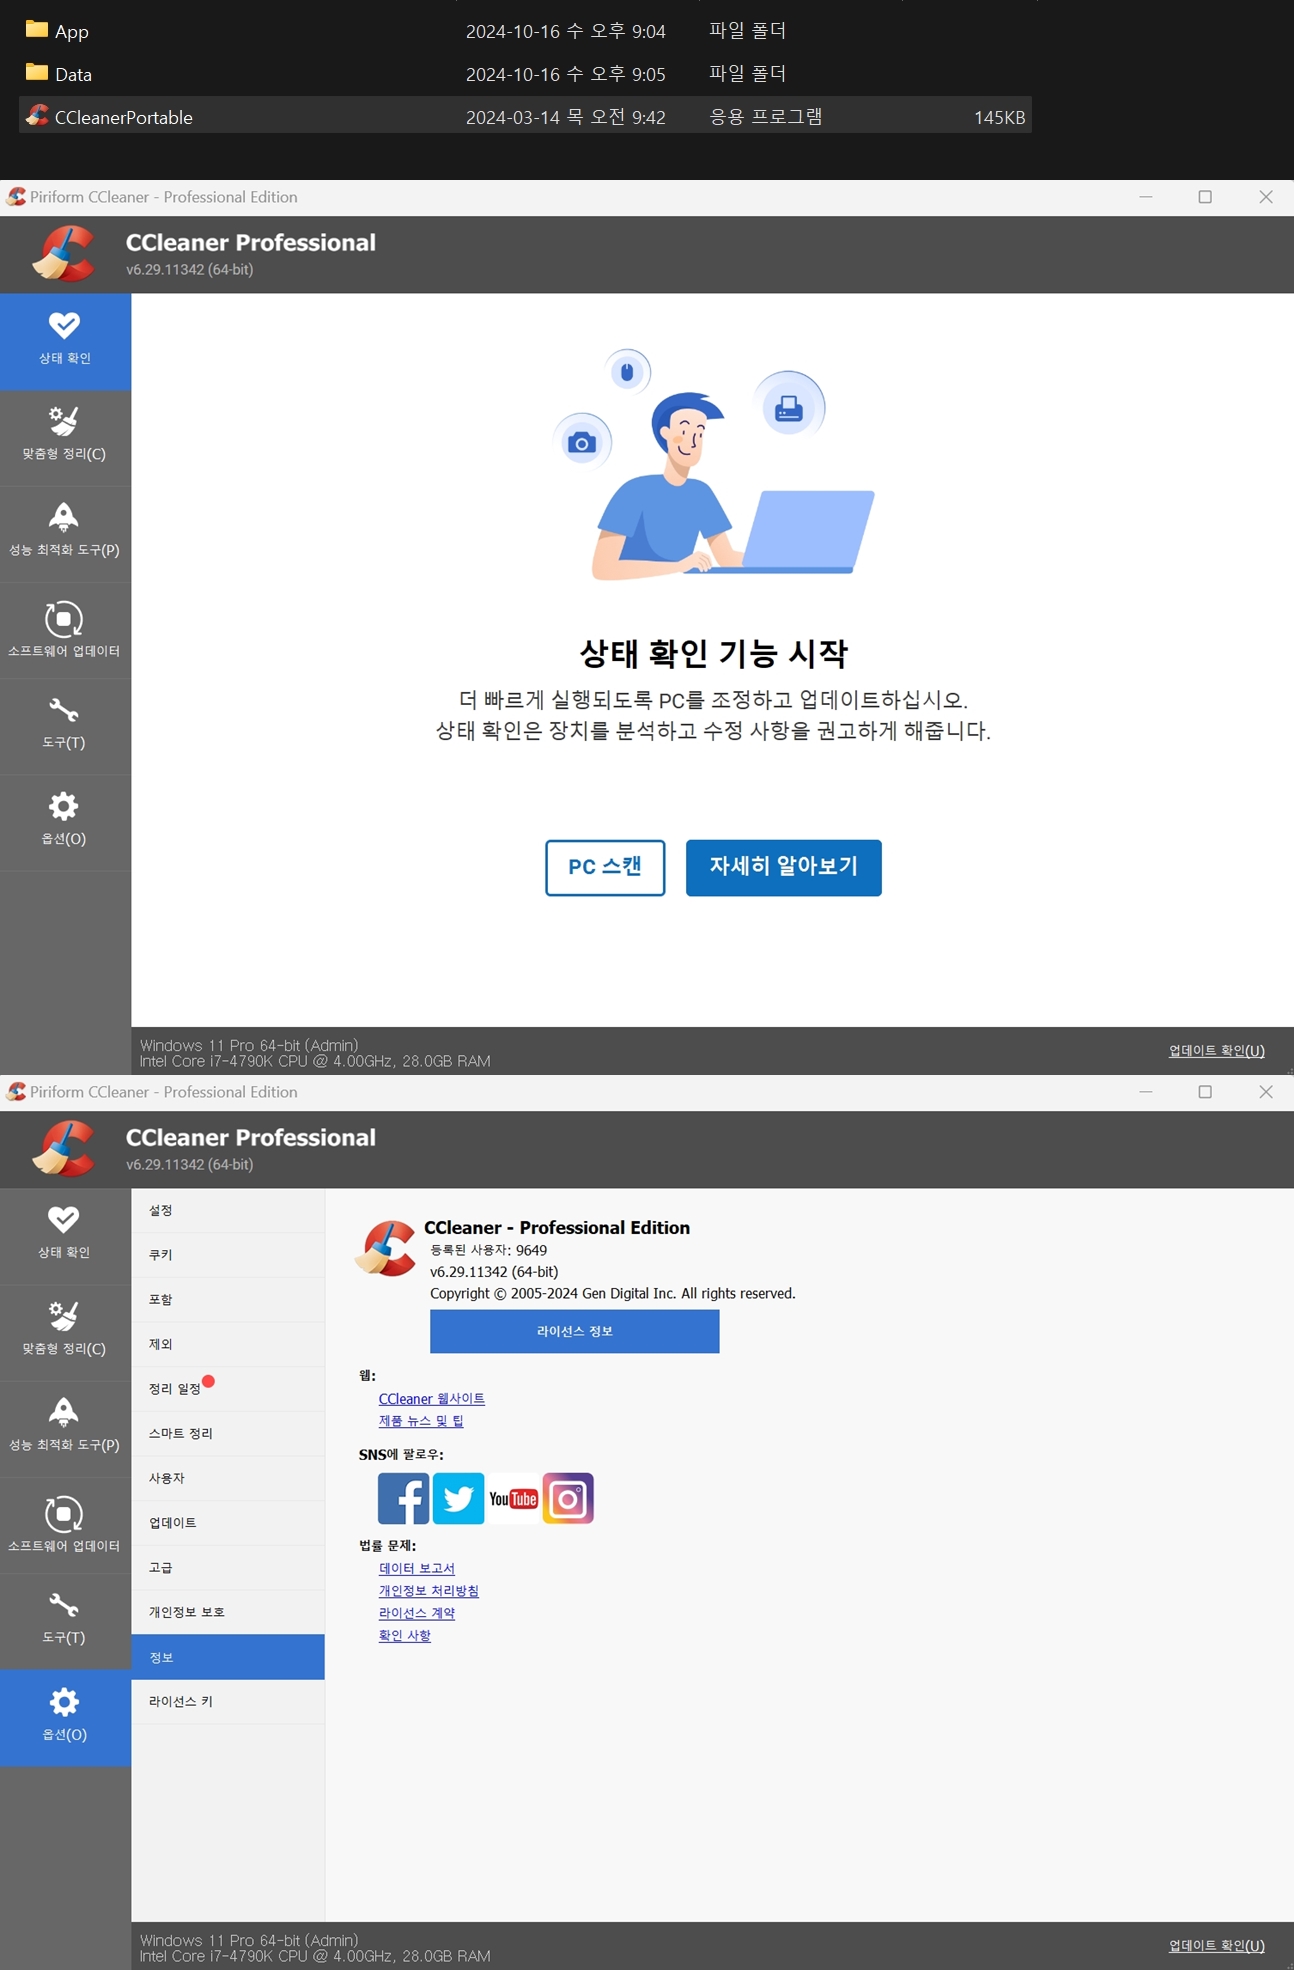
Task: Open 성능 최적화 도구(P) in lower window
Action: [65, 1428]
